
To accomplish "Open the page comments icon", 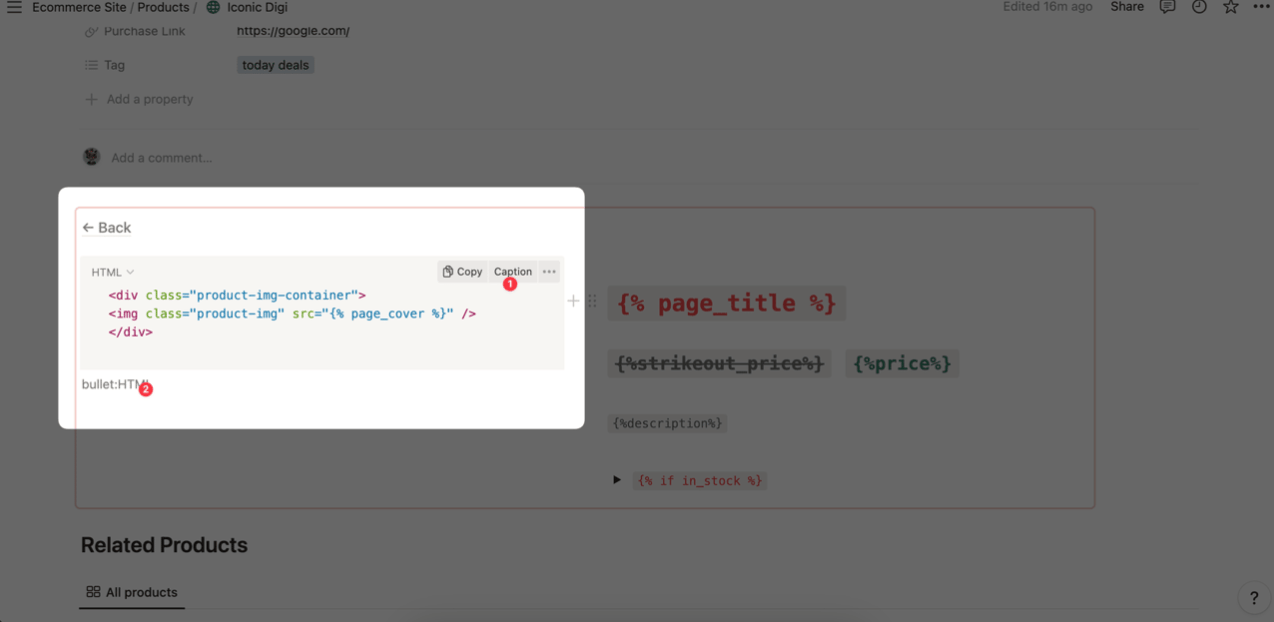I will pos(1167,7).
